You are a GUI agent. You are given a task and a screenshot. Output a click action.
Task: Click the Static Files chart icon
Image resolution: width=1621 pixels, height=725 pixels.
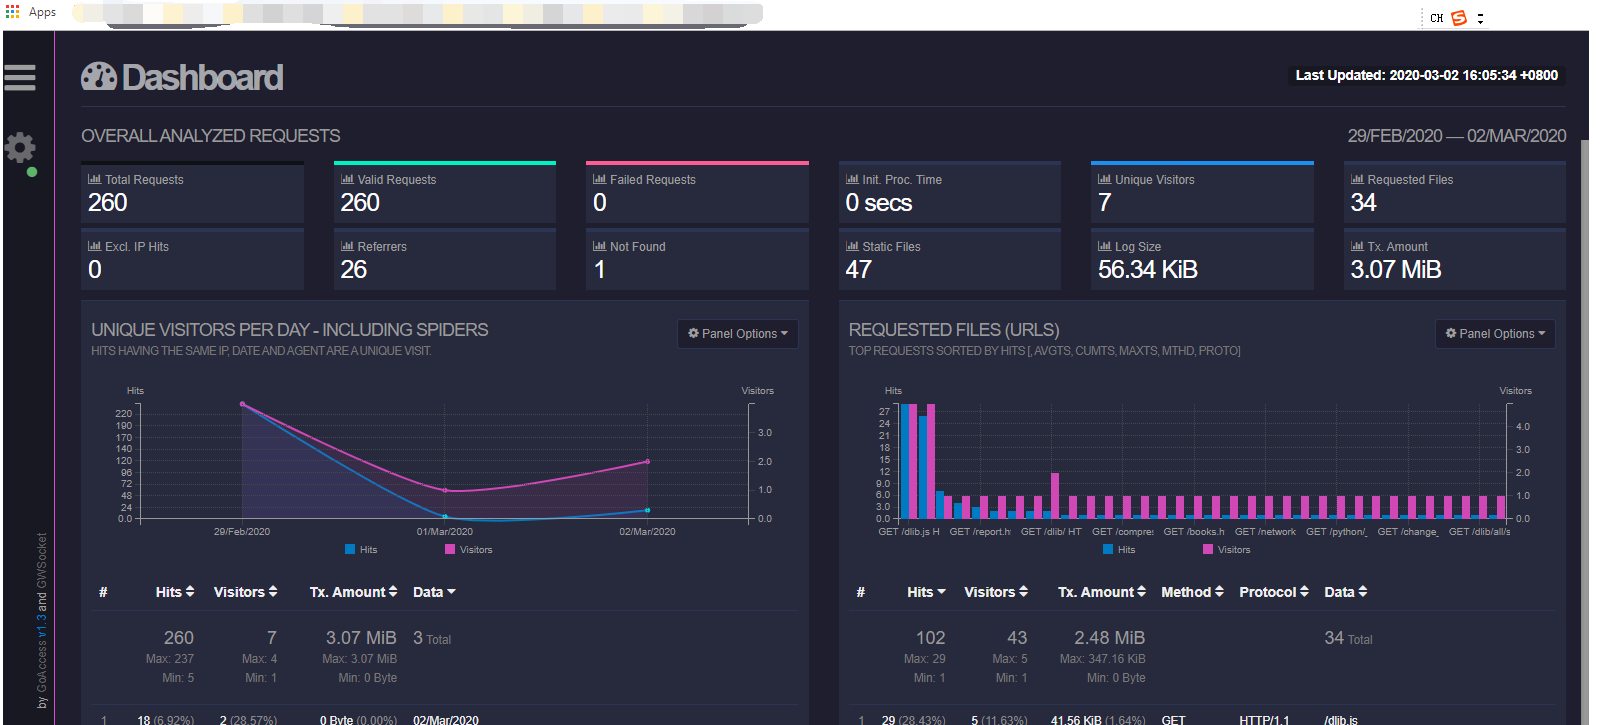[x=852, y=246]
